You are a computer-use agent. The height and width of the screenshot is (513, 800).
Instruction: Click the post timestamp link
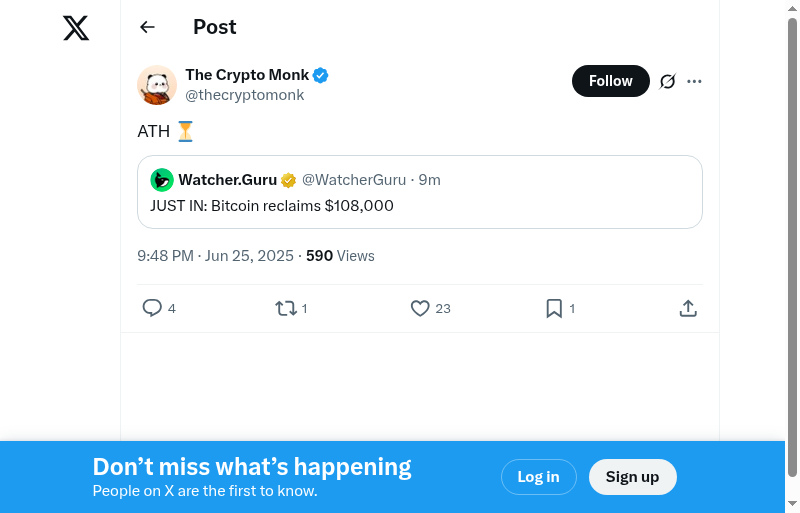tap(215, 256)
